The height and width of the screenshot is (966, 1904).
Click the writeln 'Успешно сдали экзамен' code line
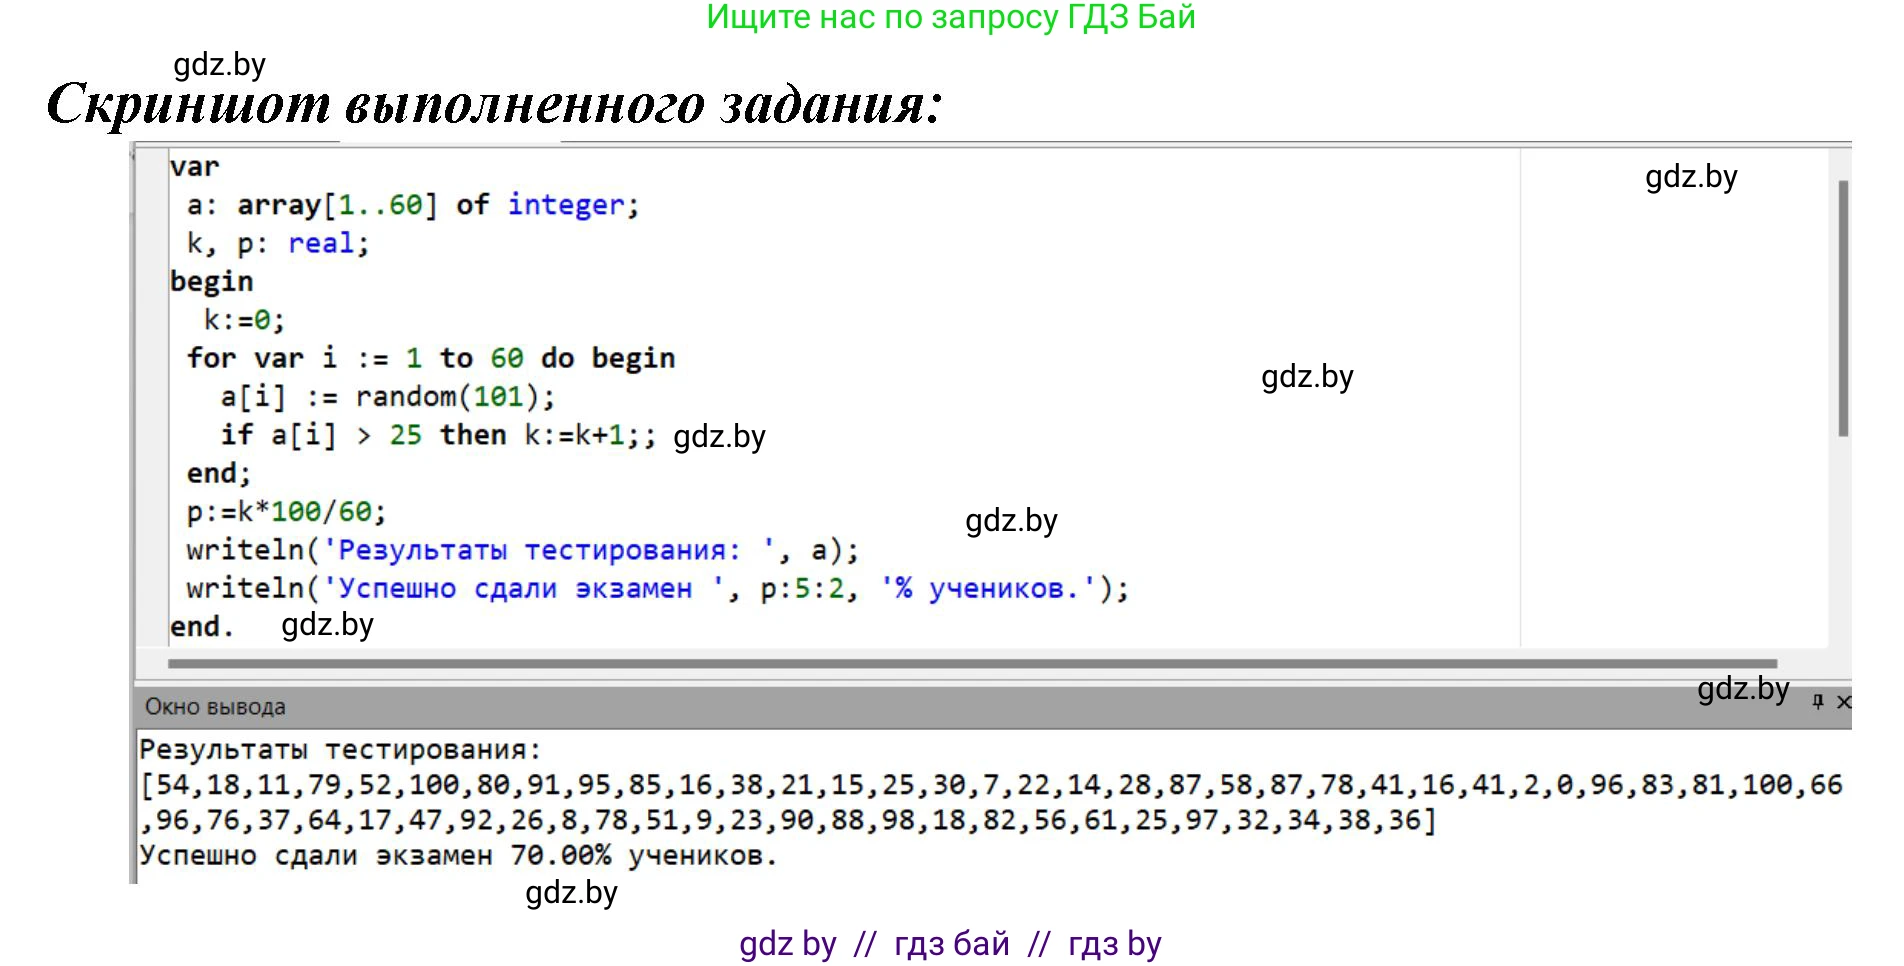656,589
